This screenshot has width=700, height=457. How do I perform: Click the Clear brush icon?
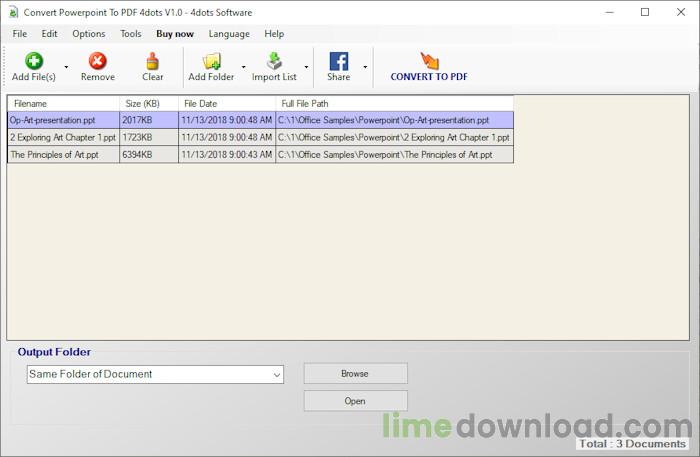tap(152, 61)
